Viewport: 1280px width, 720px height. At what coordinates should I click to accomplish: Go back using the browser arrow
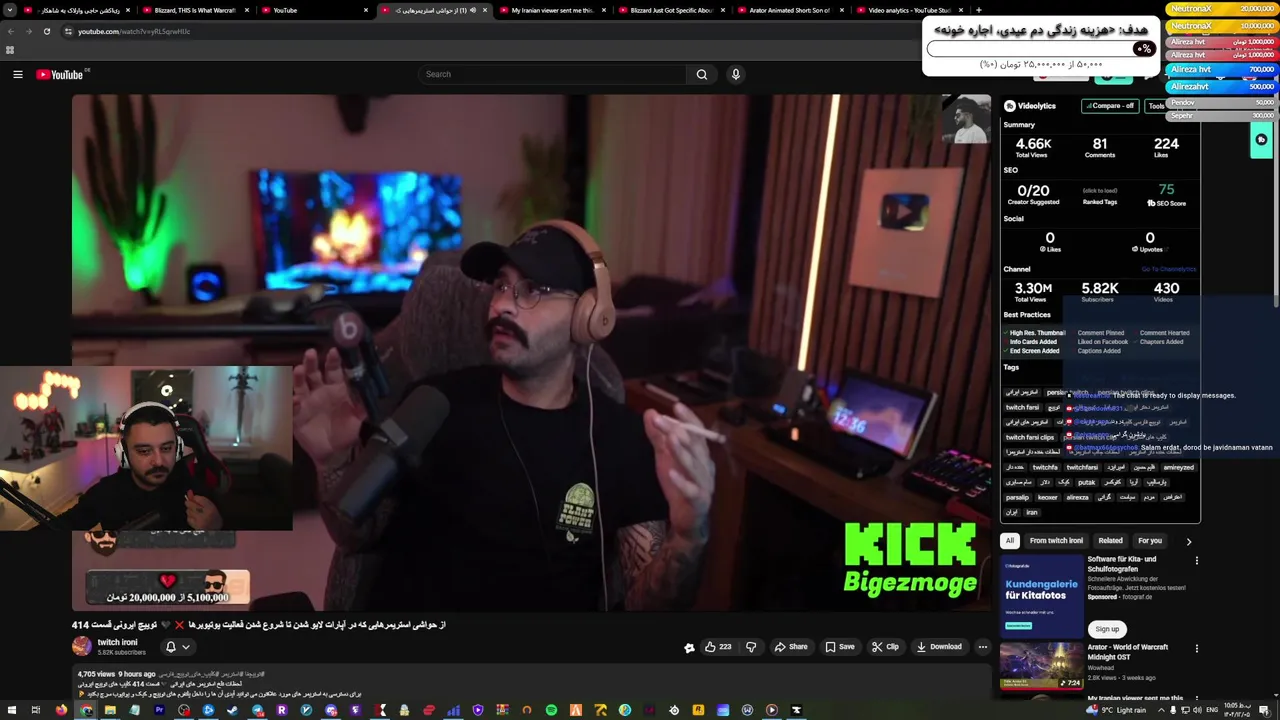click(x=10, y=31)
